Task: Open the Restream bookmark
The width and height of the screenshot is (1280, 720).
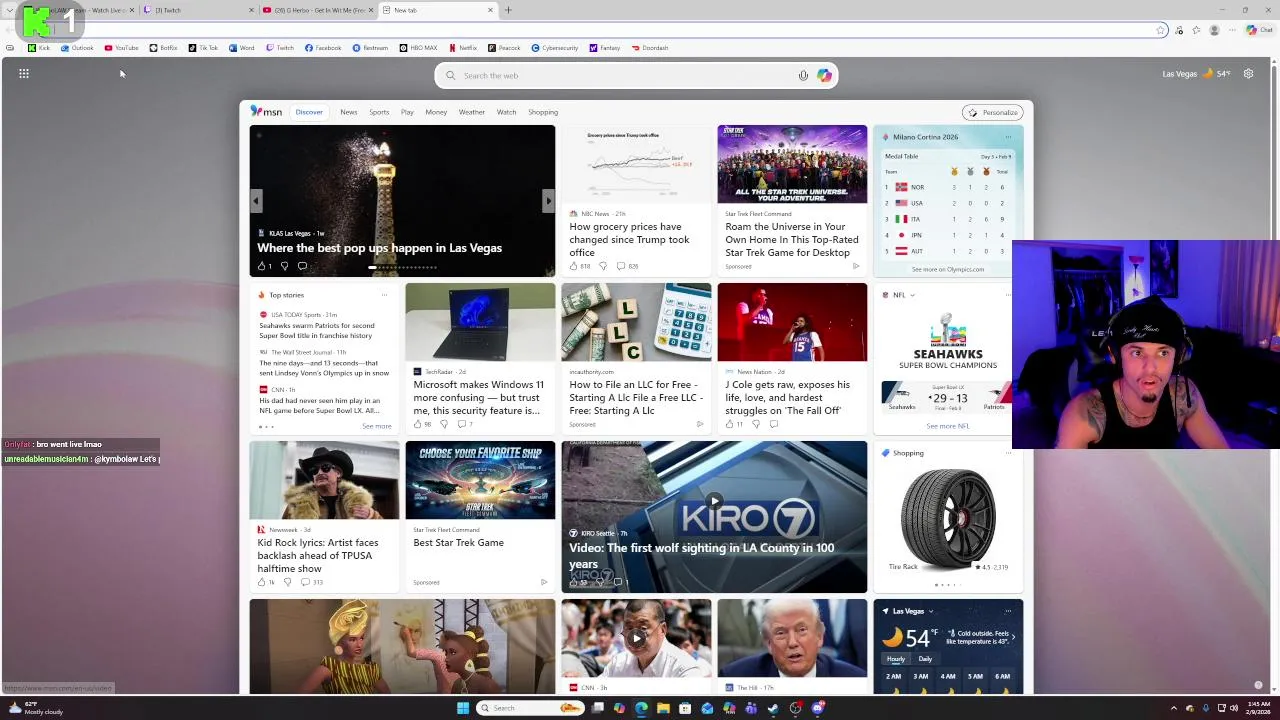Action: pos(370,48)
